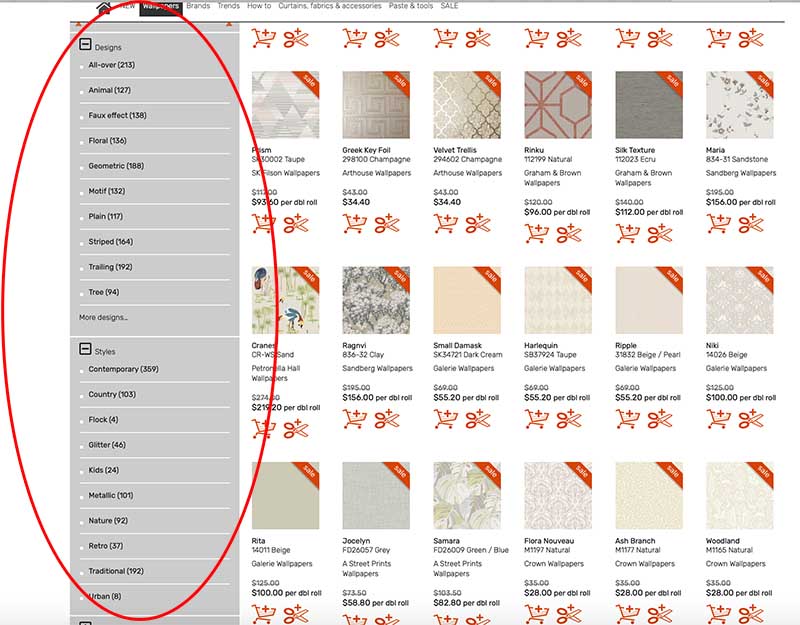Open the Brands menu
The height and width of the screenshot is (625, 800).
198,6
